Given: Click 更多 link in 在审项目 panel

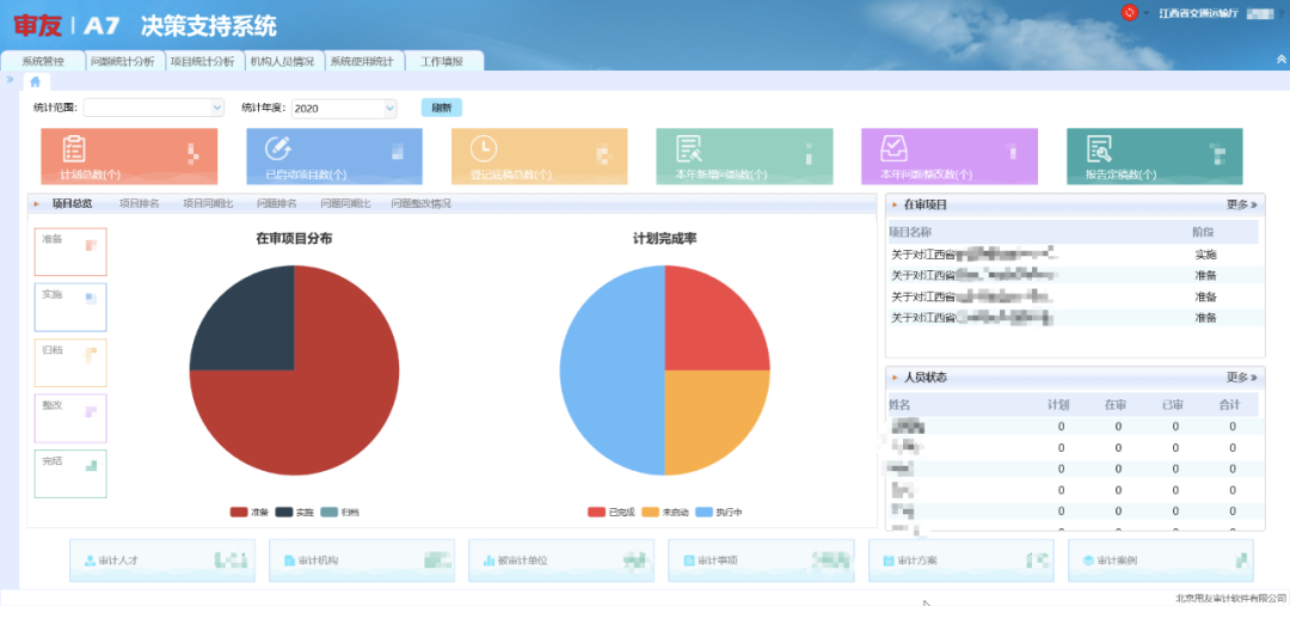Looking at the screenshot, I should 1241,205.
